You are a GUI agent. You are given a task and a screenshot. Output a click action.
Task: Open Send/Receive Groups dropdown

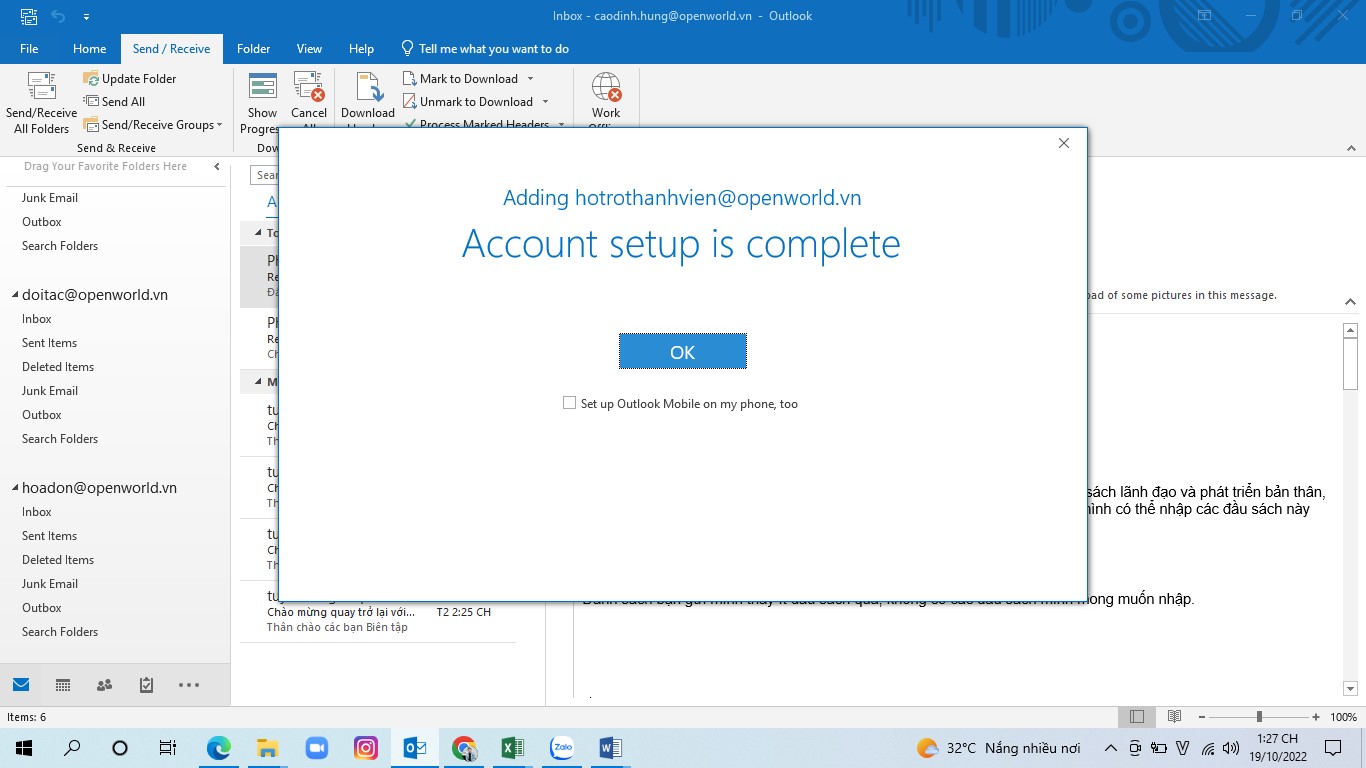coord(153,125)
